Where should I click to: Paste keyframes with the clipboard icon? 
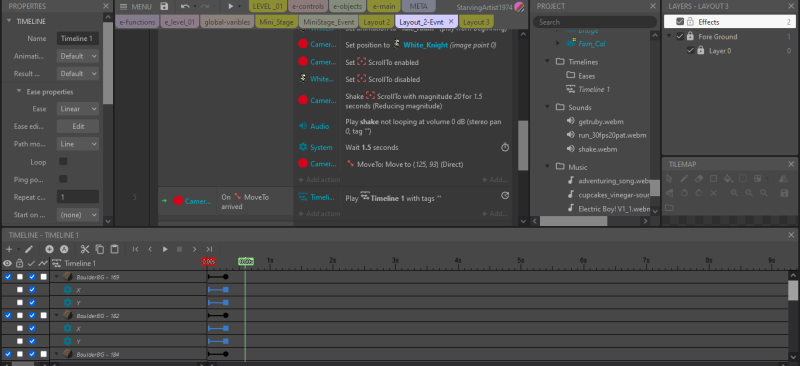pyautogui.click(x=115, y=249)
